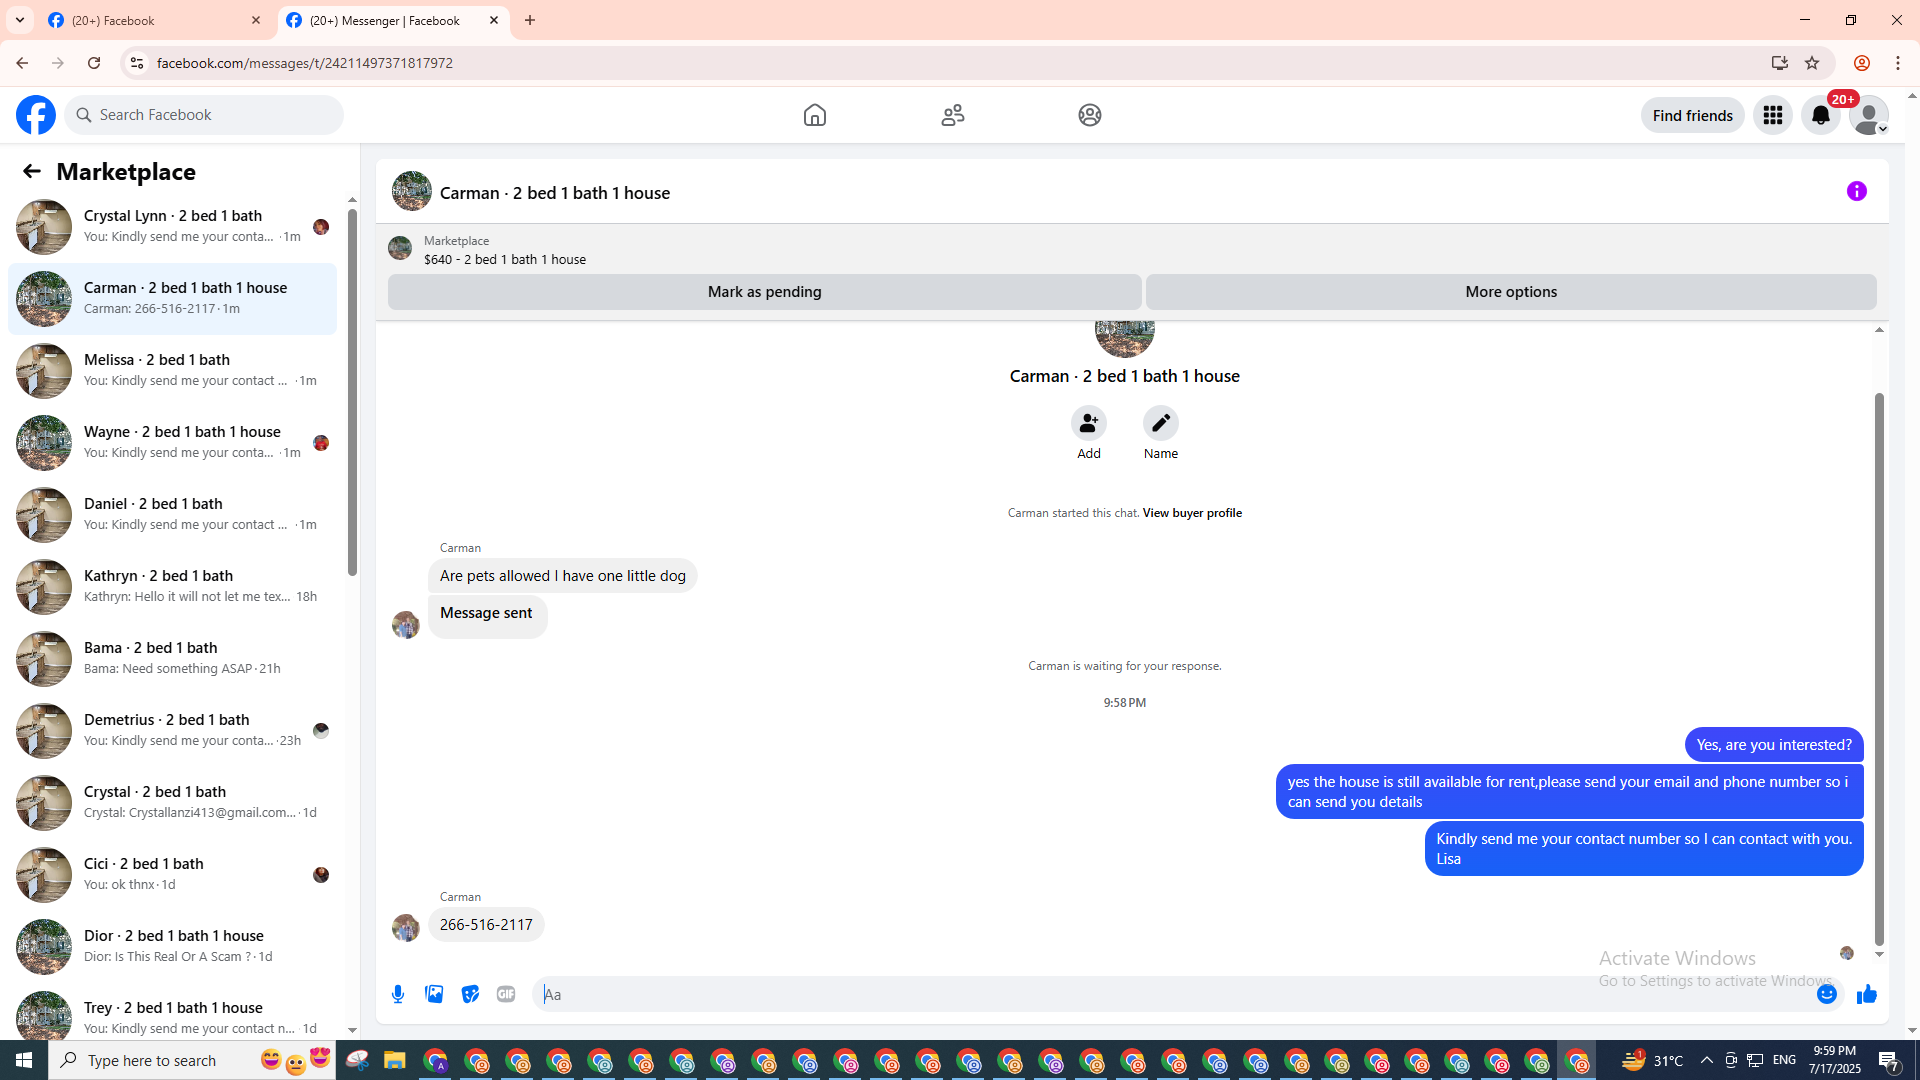Click the Find friends button
Image resolution: width=1920 pixels, height=1080 pixels.
(x=1693, y=115)
